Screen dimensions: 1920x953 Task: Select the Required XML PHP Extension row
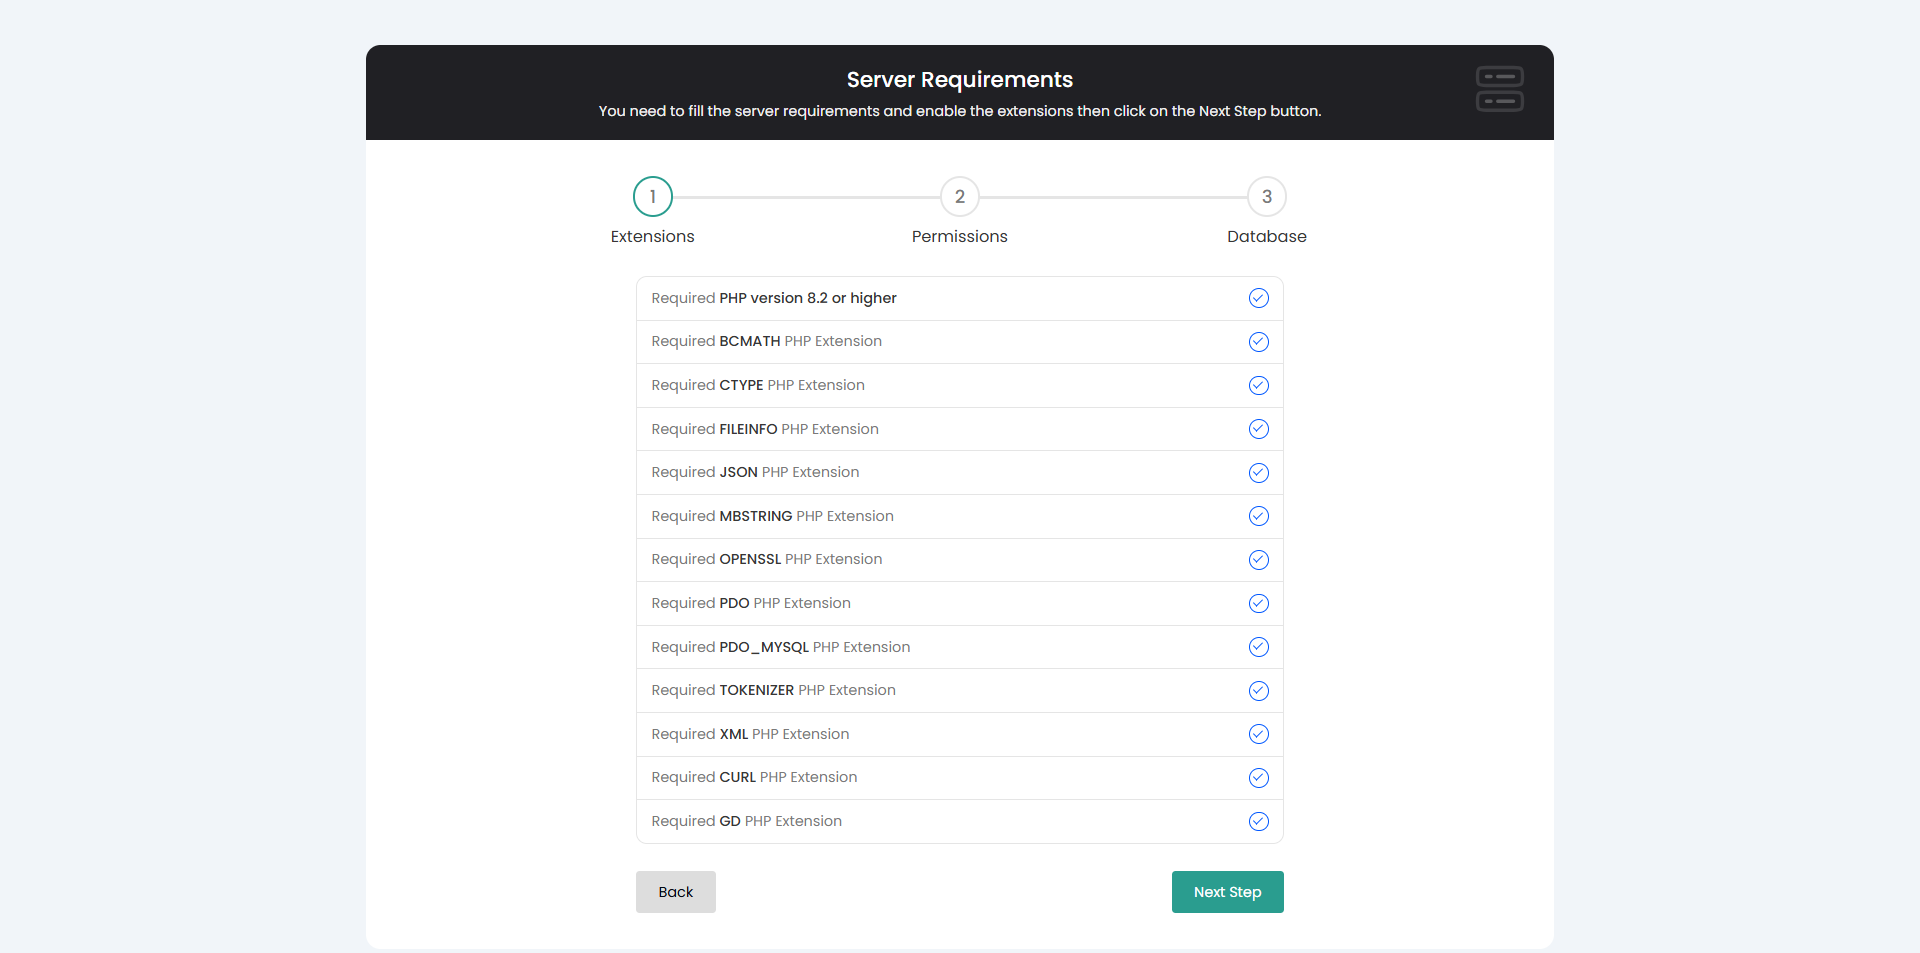pyautogui.click(x=960, y=734)
